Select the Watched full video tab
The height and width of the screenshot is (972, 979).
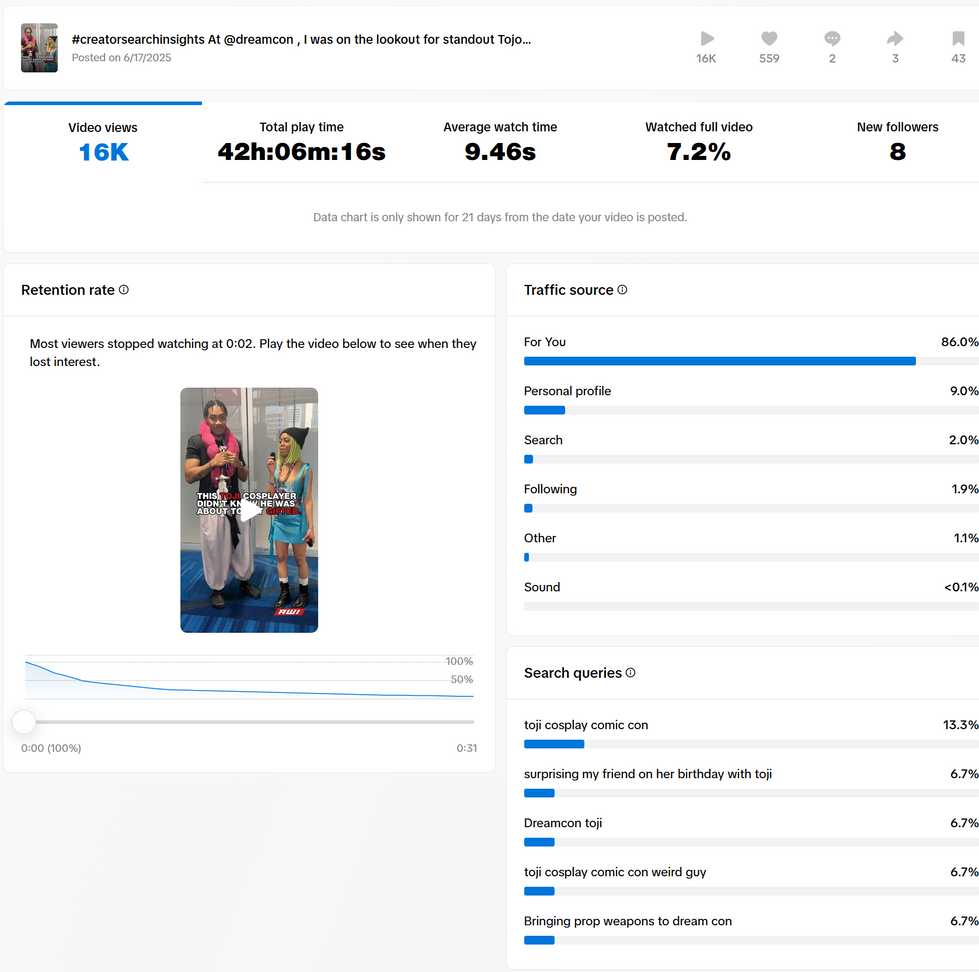(699, 143)
